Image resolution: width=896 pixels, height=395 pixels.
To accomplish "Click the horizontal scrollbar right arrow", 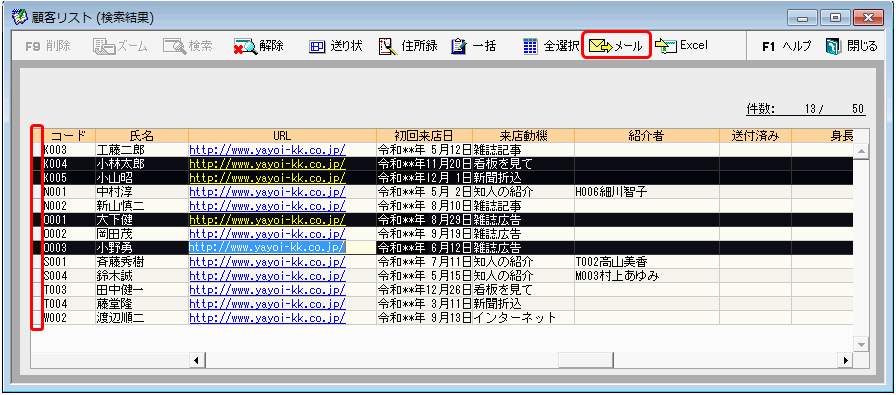I will pos(845,361).
